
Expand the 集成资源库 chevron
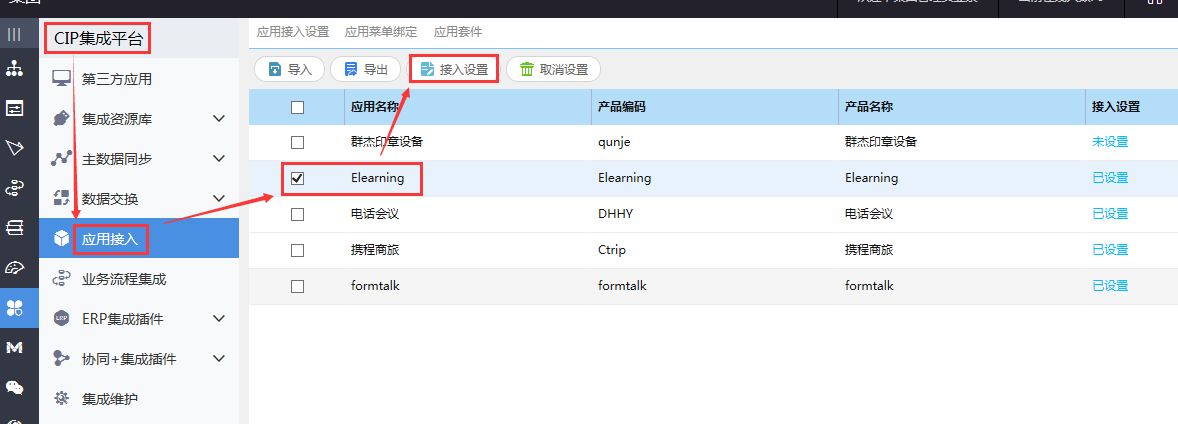(219, 119)
